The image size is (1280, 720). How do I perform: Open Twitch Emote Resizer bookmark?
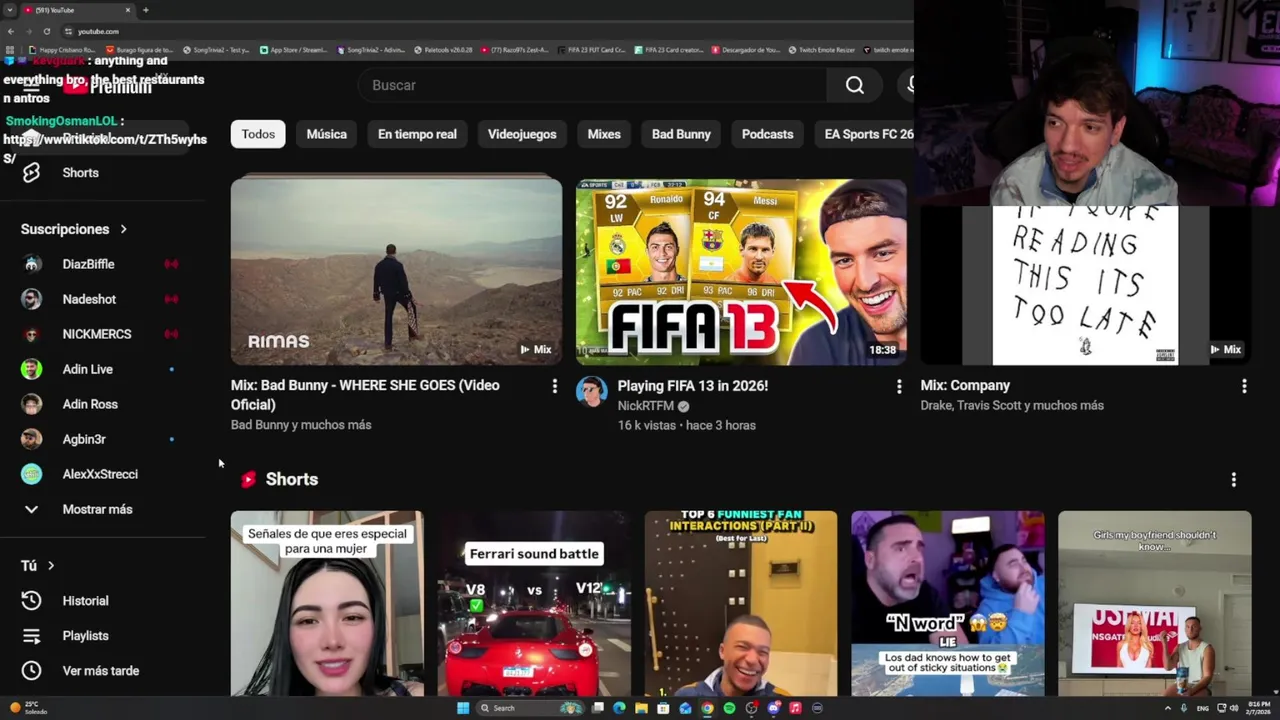click(x=821, y=49)
